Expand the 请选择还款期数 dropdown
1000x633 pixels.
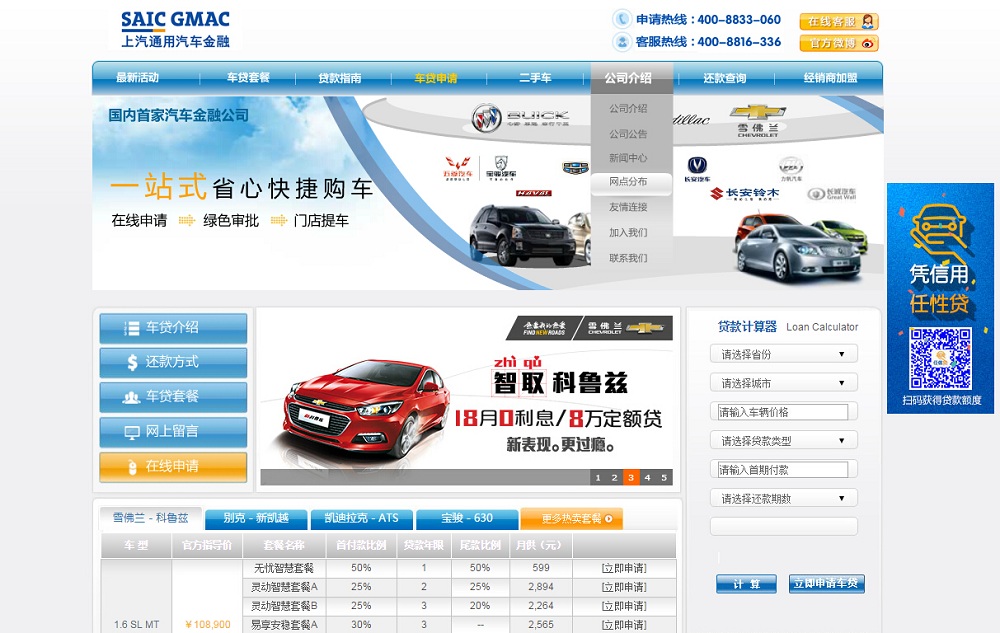(784, 498)
